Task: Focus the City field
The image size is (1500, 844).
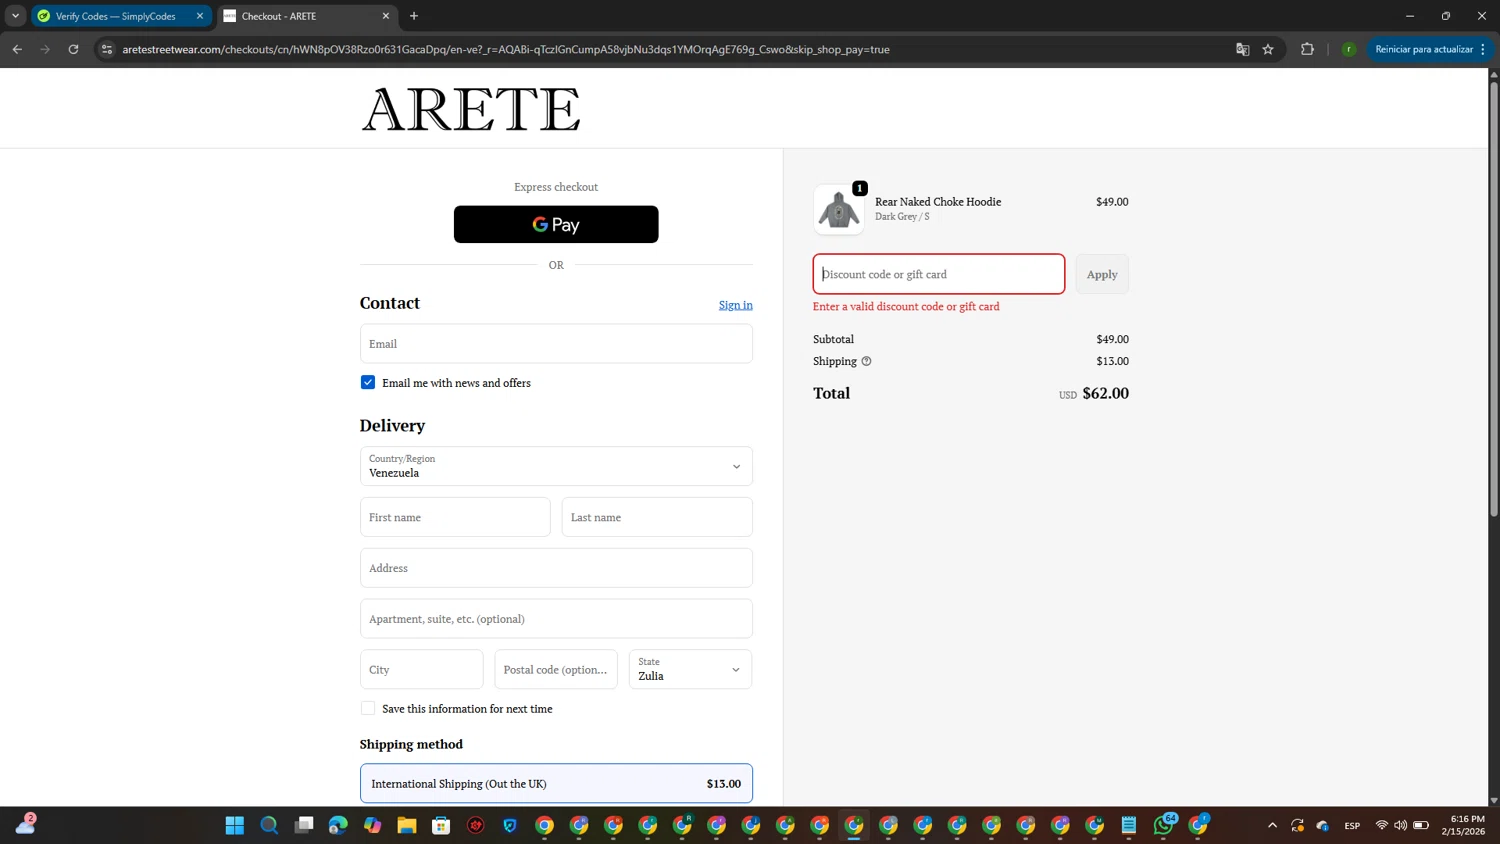Action: click(x=421, y=669)
